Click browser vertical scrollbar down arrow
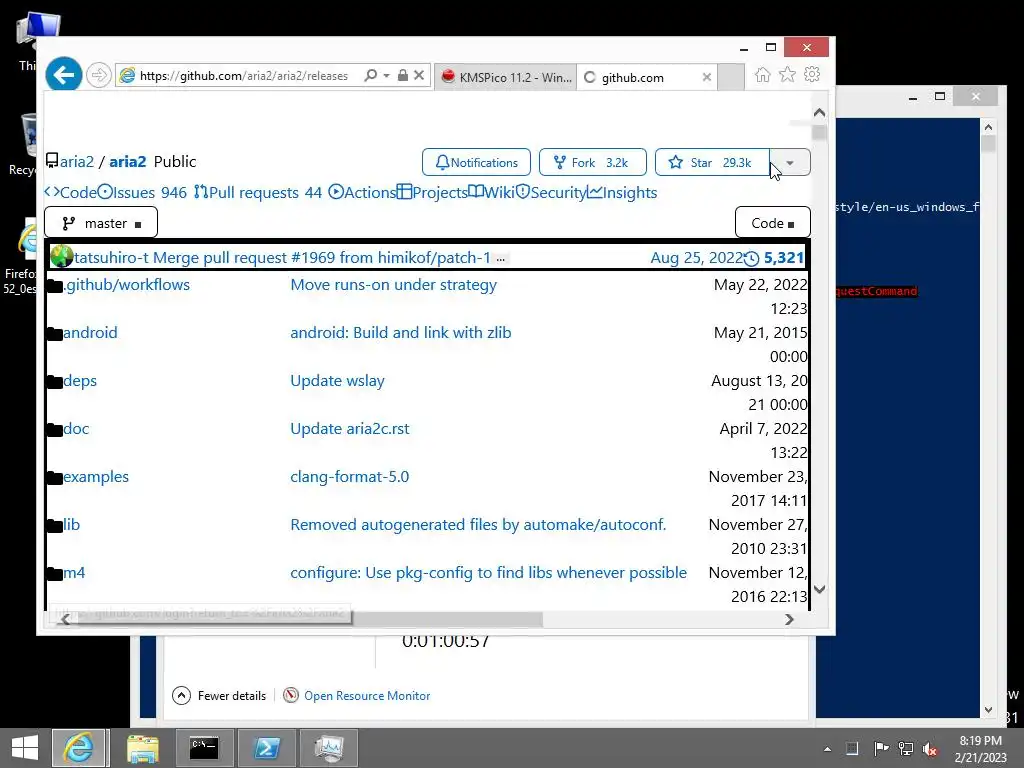This screenshot has height=768, width=1024. [x=820, y=589]
